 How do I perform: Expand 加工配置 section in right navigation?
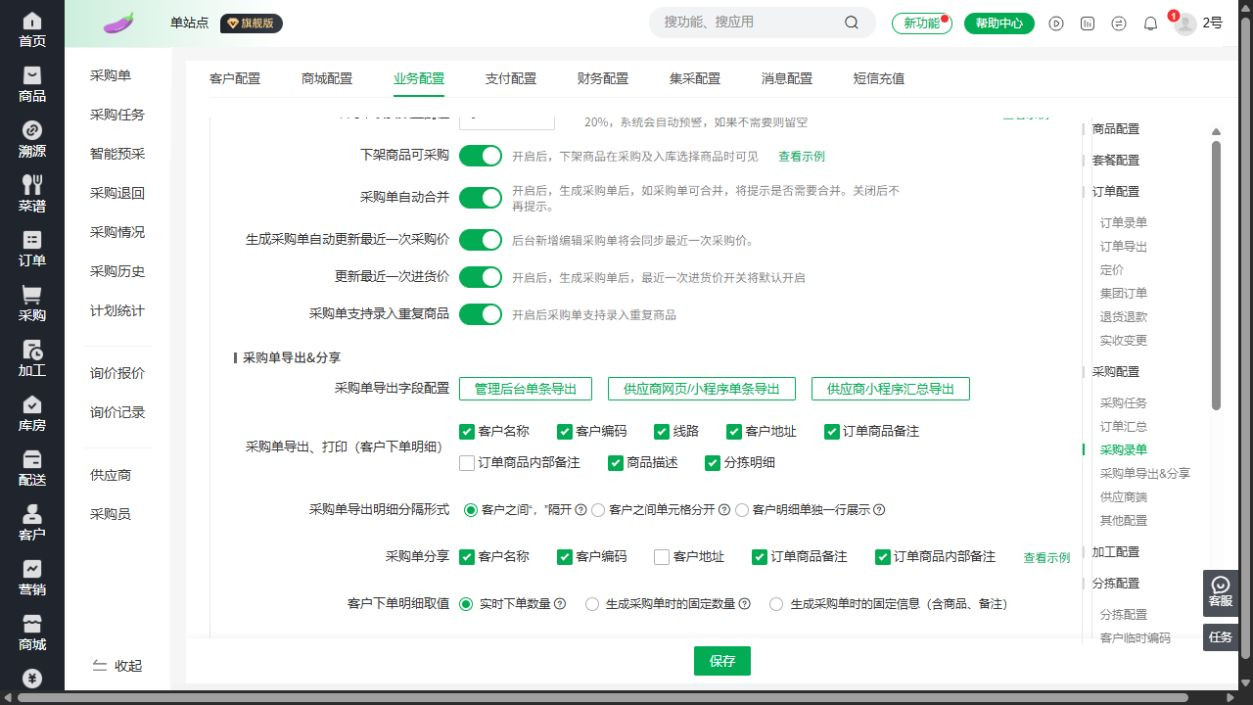pos(1115,552)
